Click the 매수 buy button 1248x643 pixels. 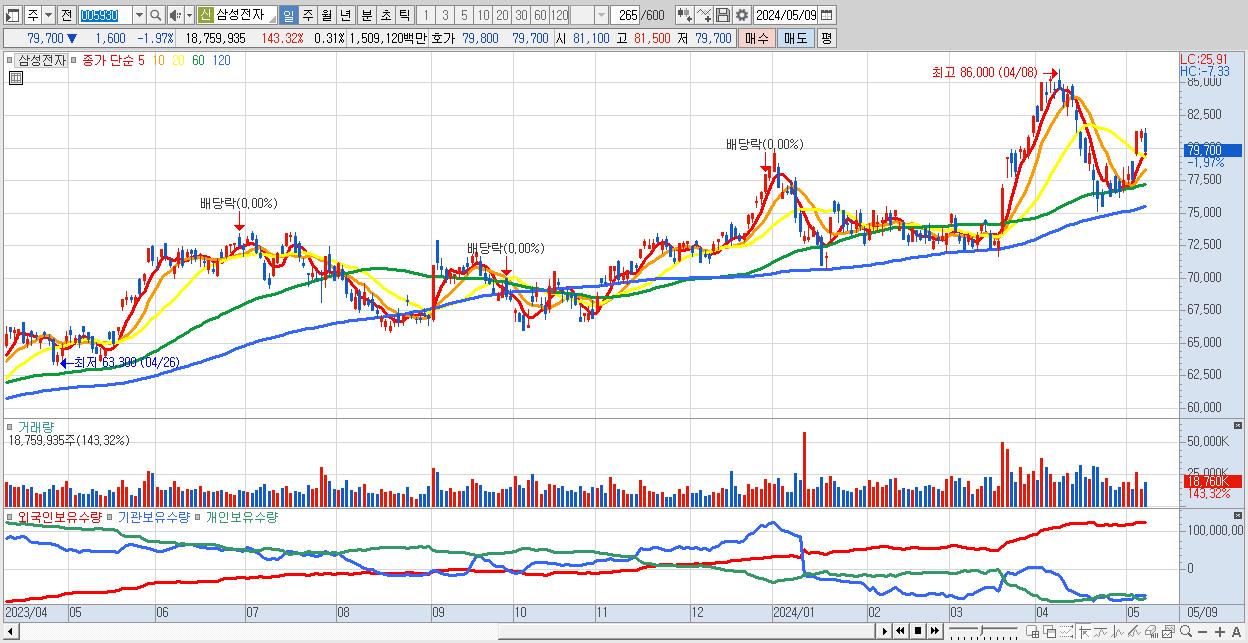[758, 38]
